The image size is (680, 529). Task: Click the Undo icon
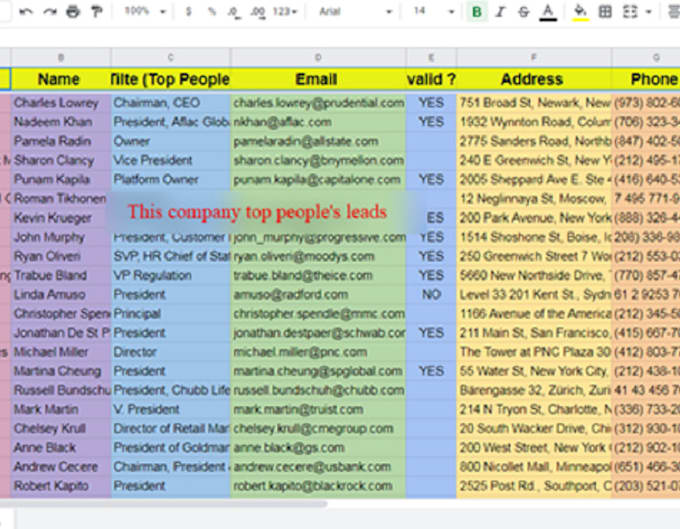[x=26, y=12]
